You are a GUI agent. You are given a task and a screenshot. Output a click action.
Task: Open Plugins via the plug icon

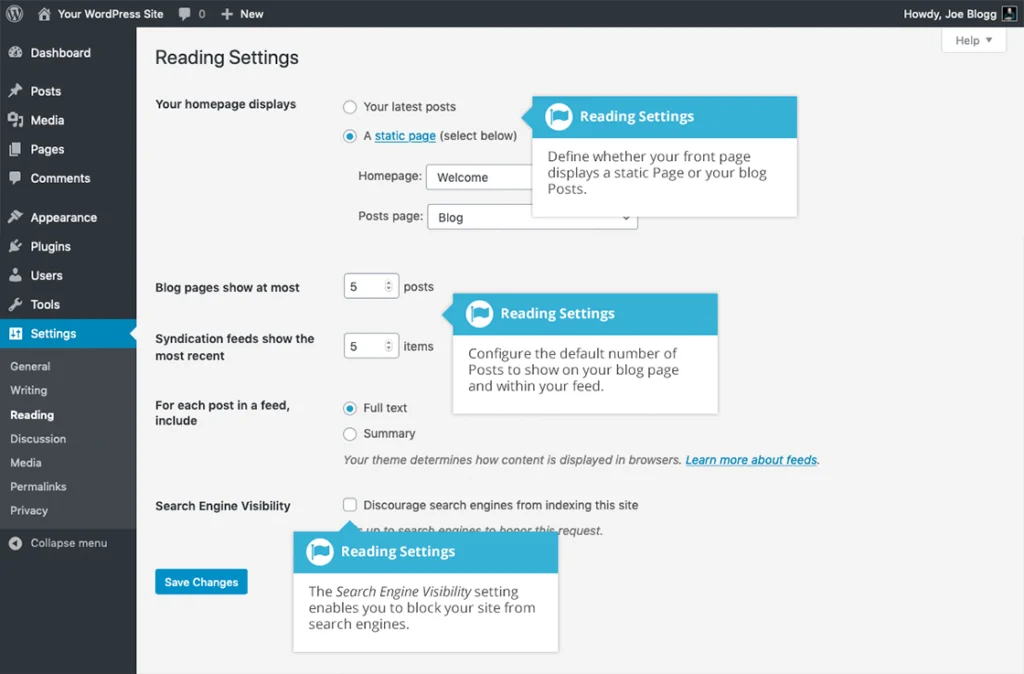click(15, 246)
